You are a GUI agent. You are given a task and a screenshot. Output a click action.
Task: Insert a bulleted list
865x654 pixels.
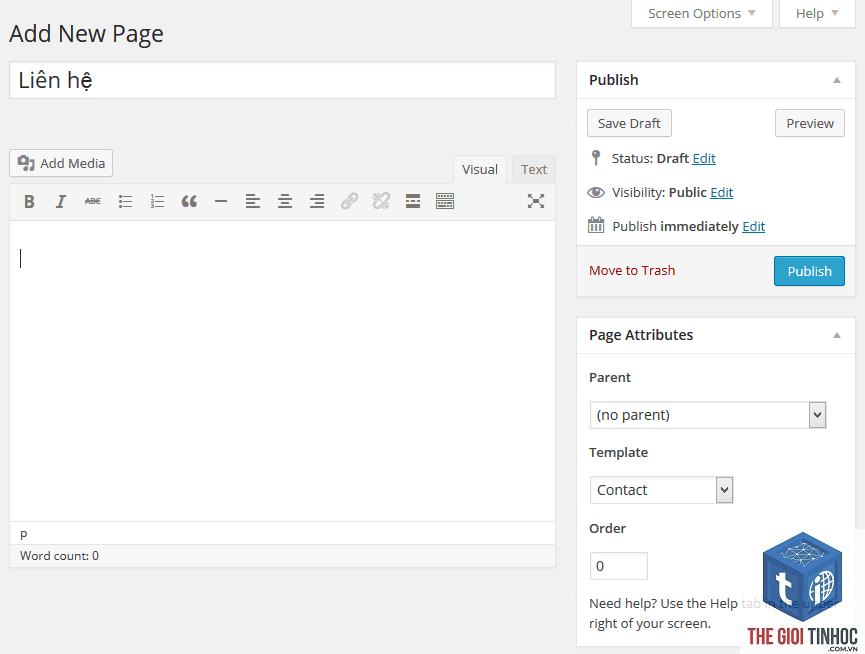click(125, 201)
